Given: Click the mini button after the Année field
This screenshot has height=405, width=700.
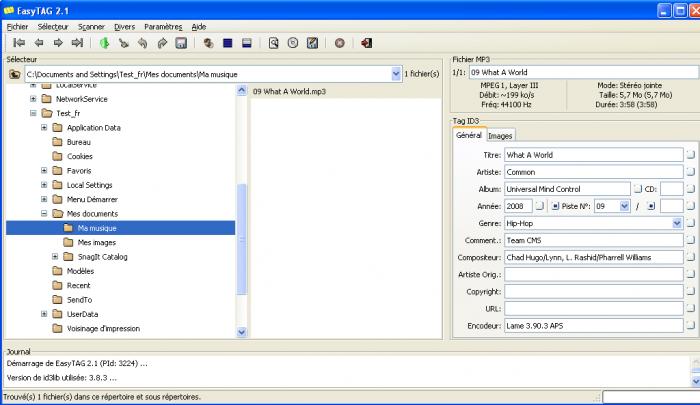Looking at the screenshot, I should coord(540,206).
